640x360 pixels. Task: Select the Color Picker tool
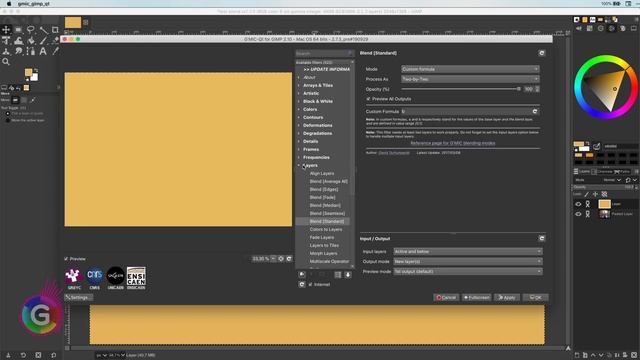pos(56,51)
